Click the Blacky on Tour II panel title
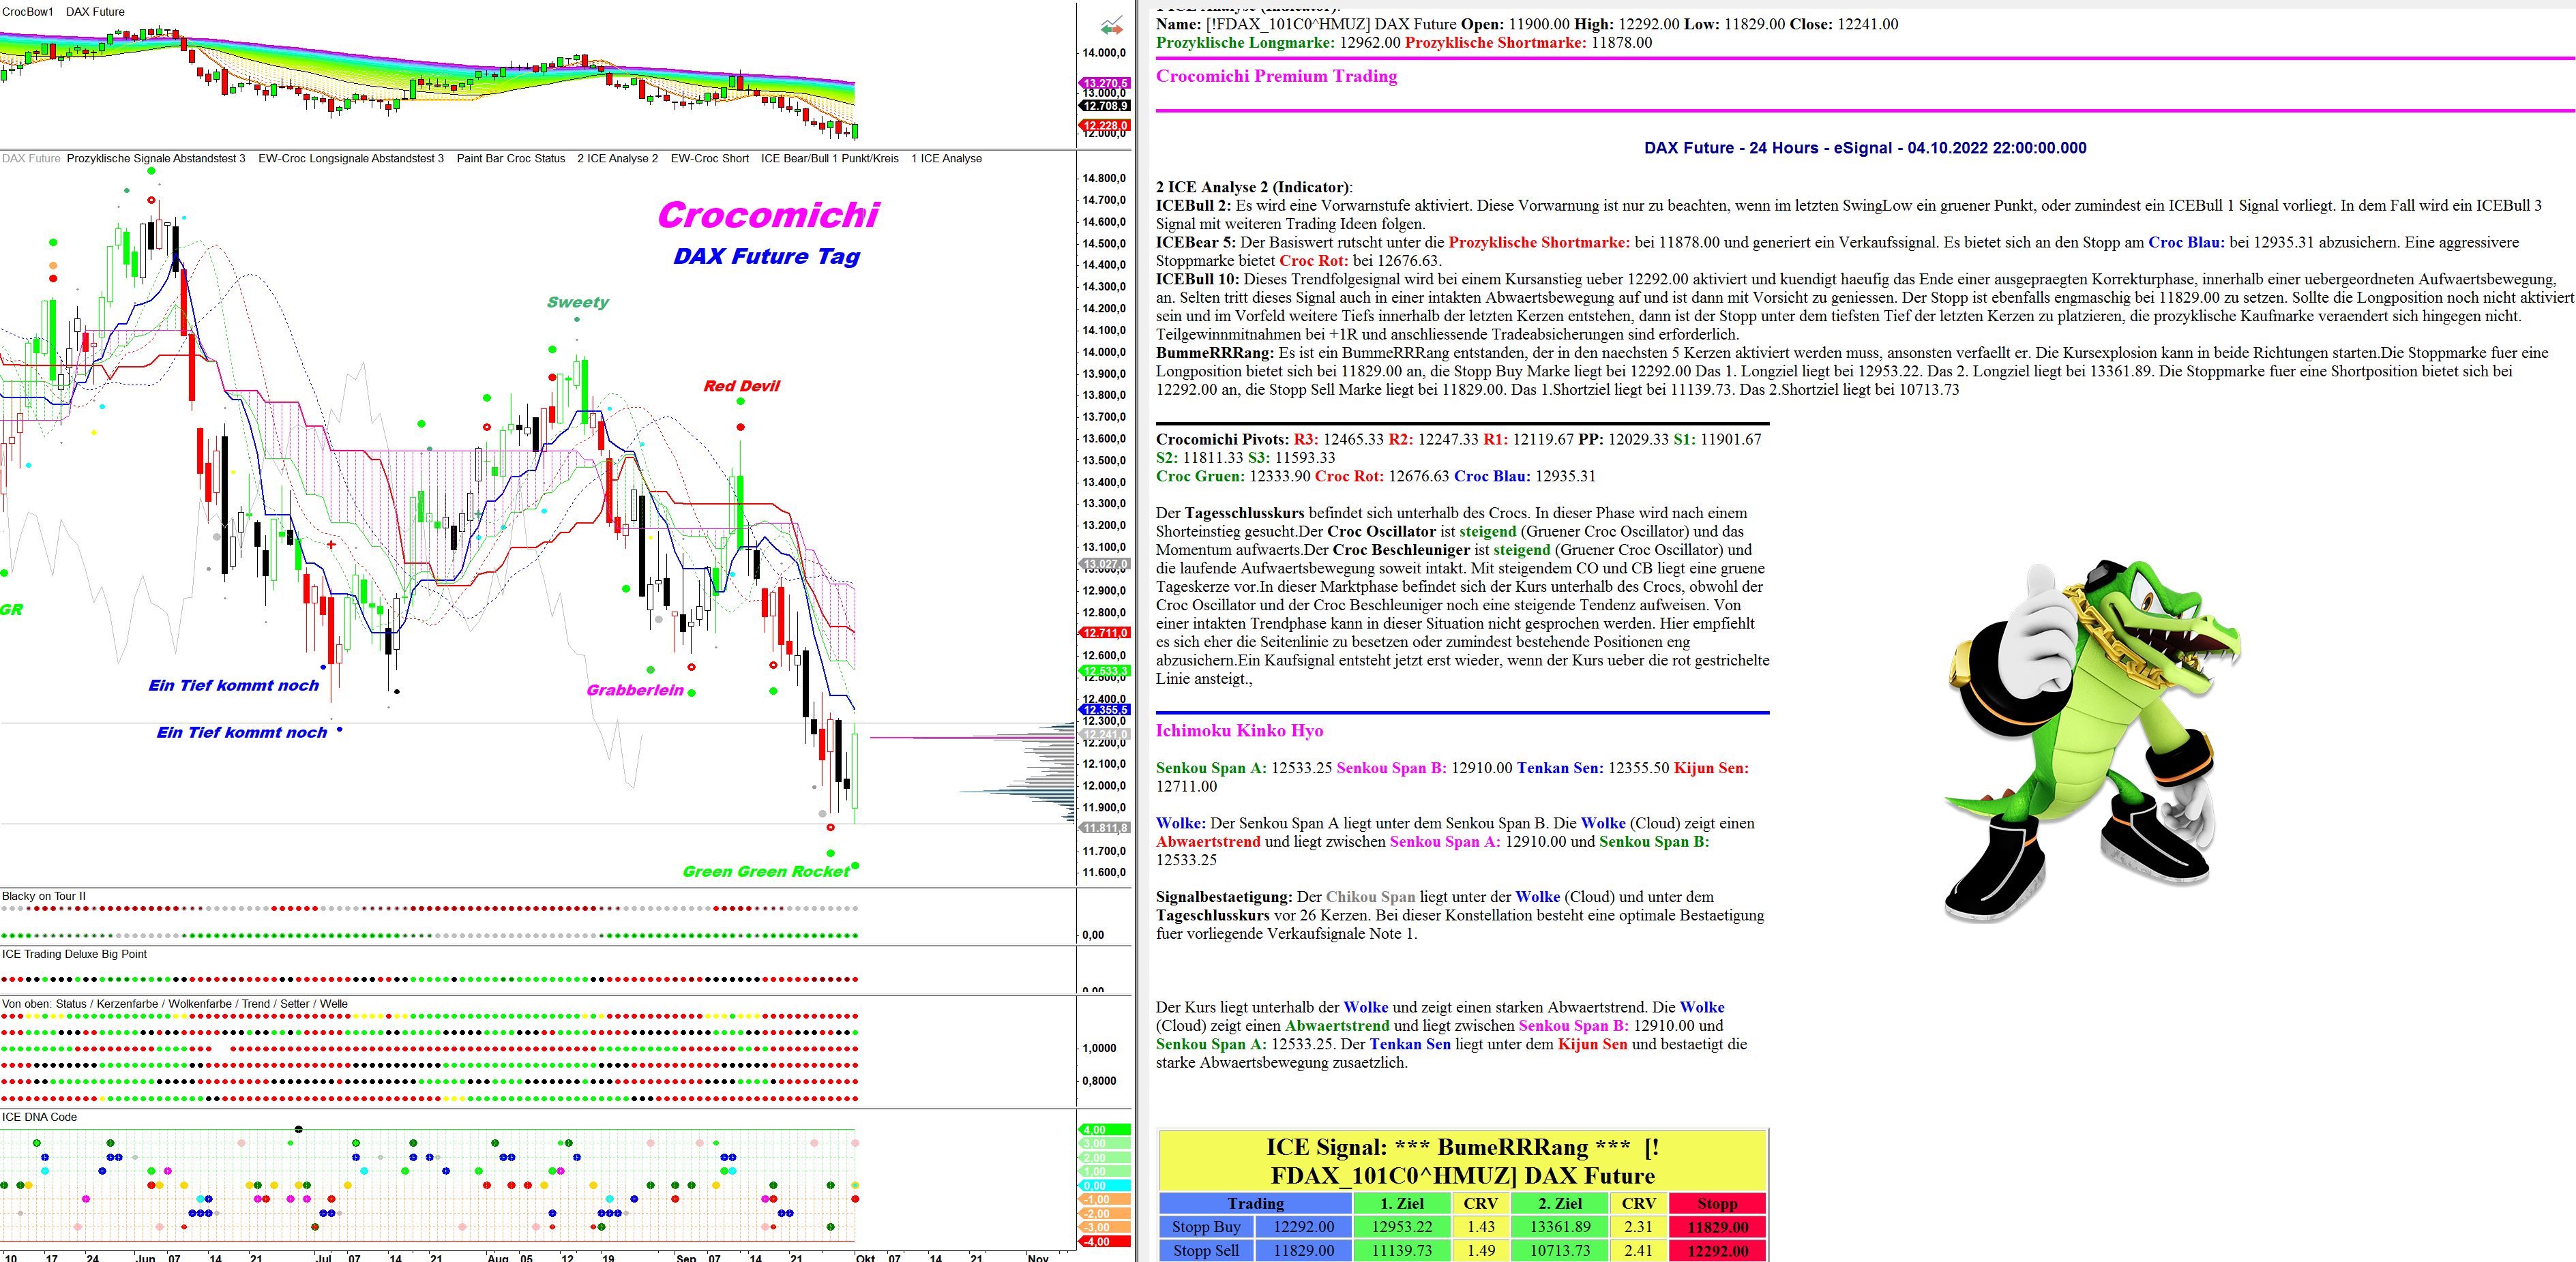The image size is (2576, 1262). pos(44,896)
